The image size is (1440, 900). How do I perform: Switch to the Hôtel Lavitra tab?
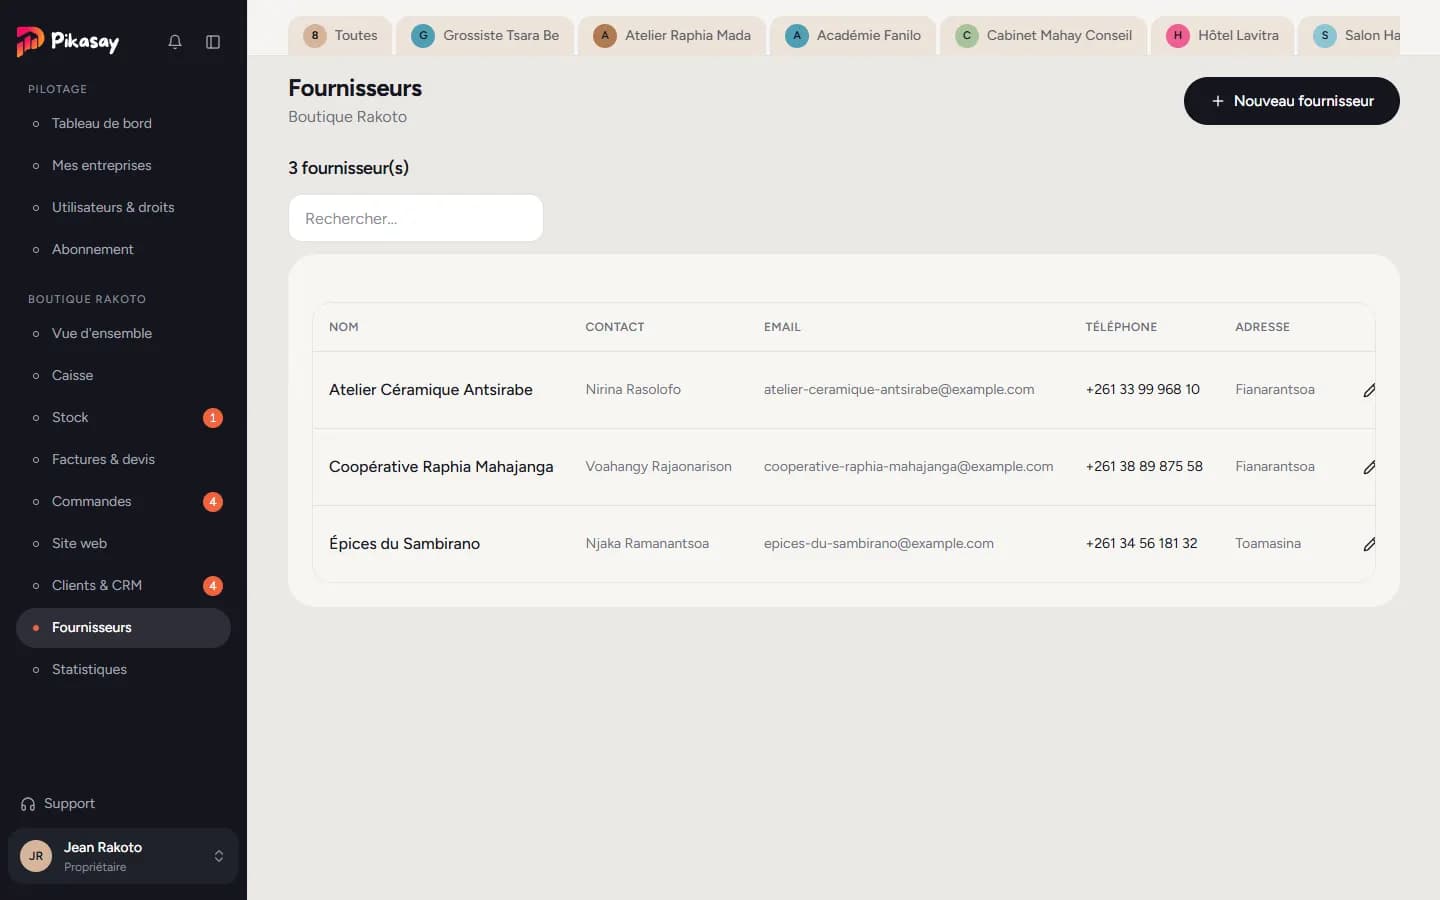(1223, 35)
